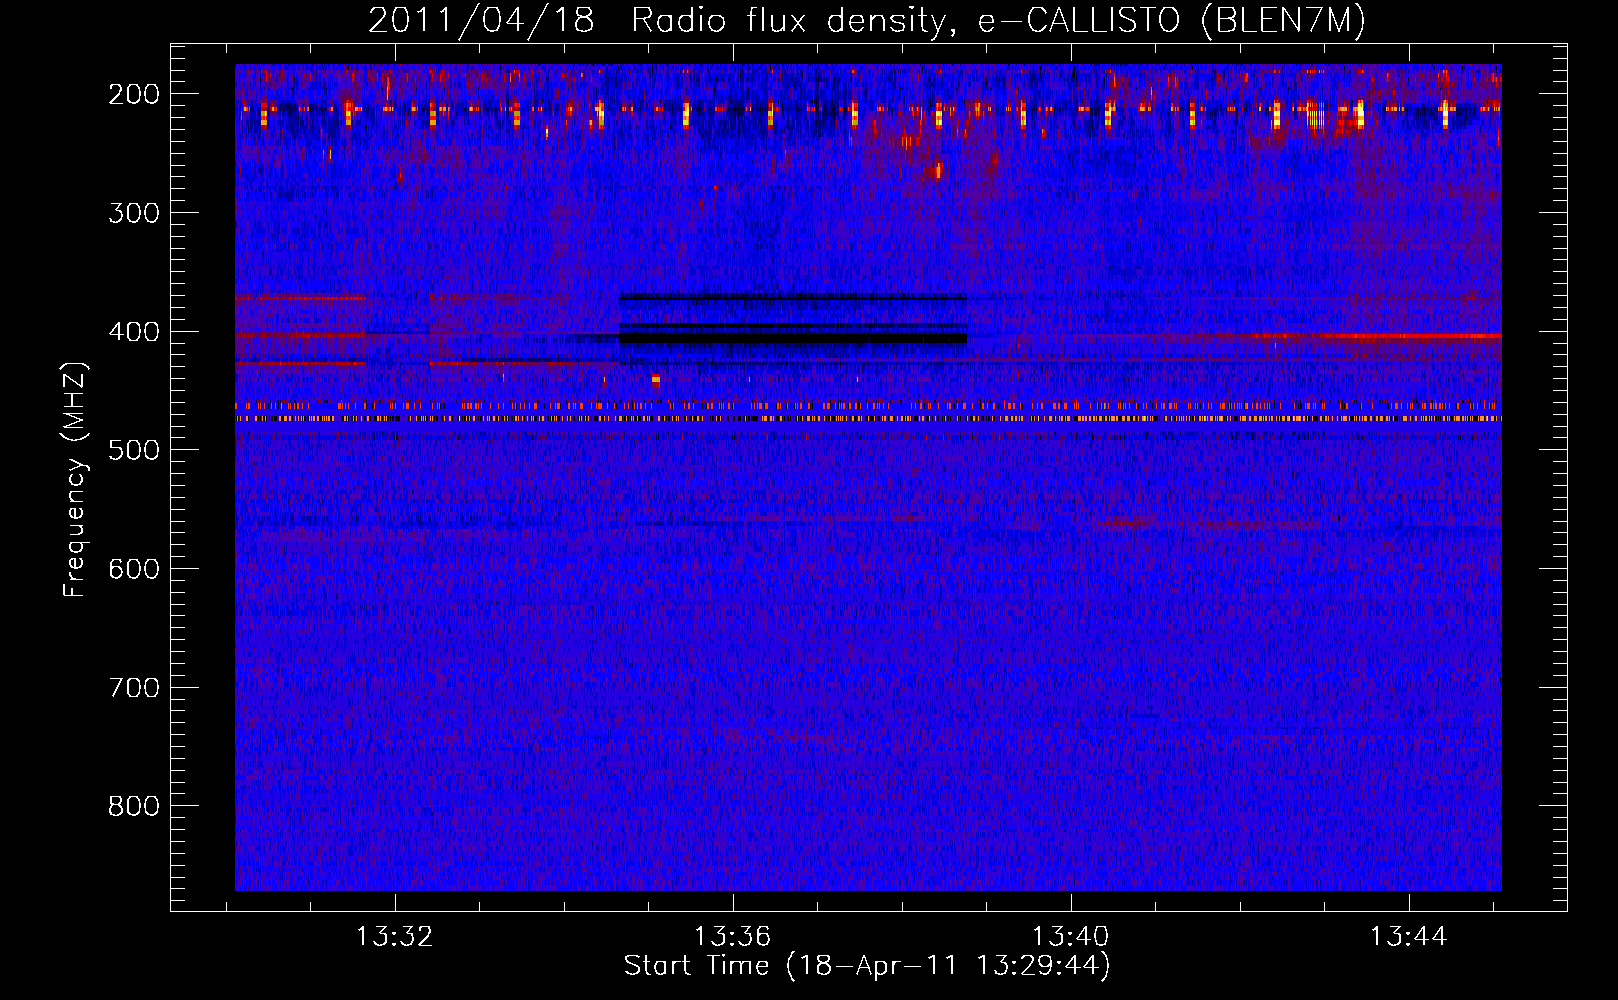
Task: Click the 200 frequency tick label
Action: click(134, 94)
